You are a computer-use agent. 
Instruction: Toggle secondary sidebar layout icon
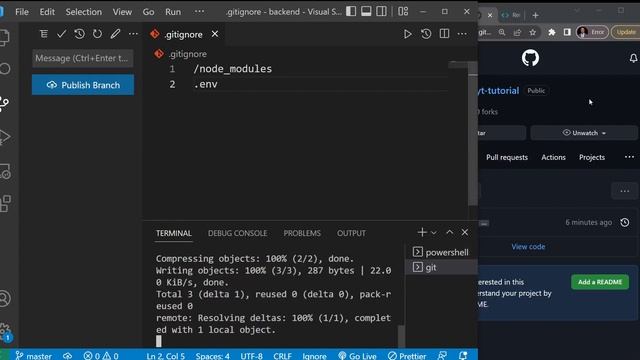point(381,11)
